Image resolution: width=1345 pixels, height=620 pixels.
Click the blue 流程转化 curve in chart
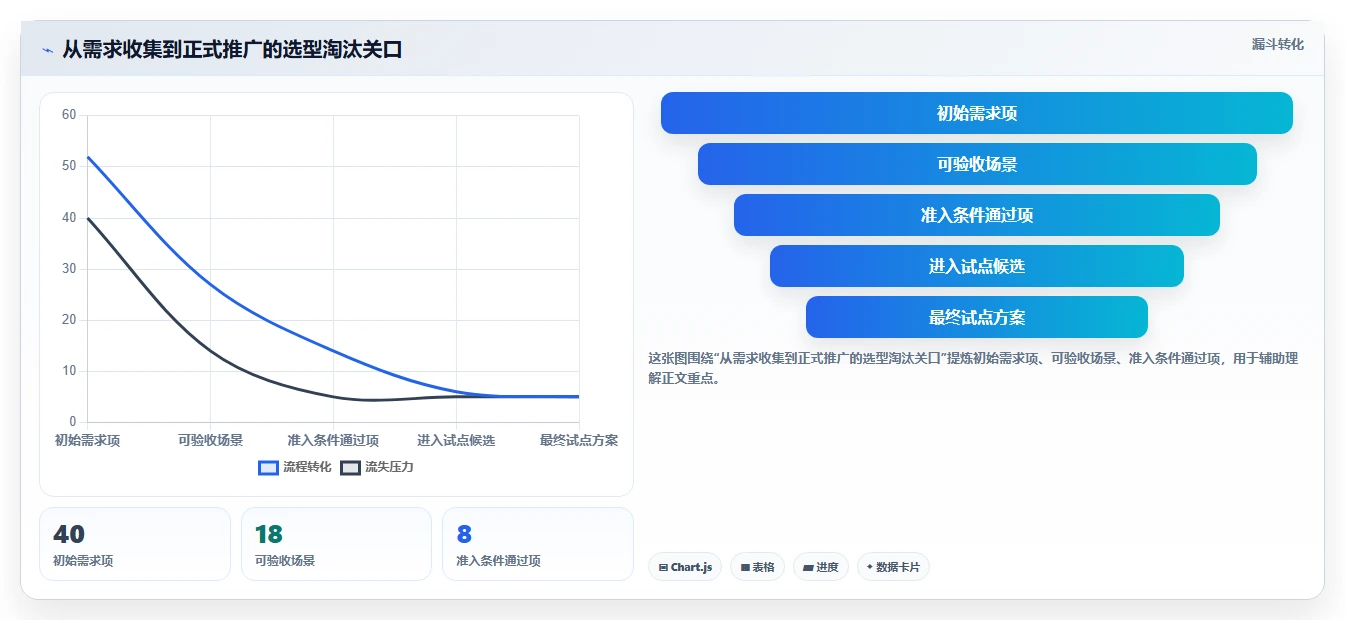210,284
